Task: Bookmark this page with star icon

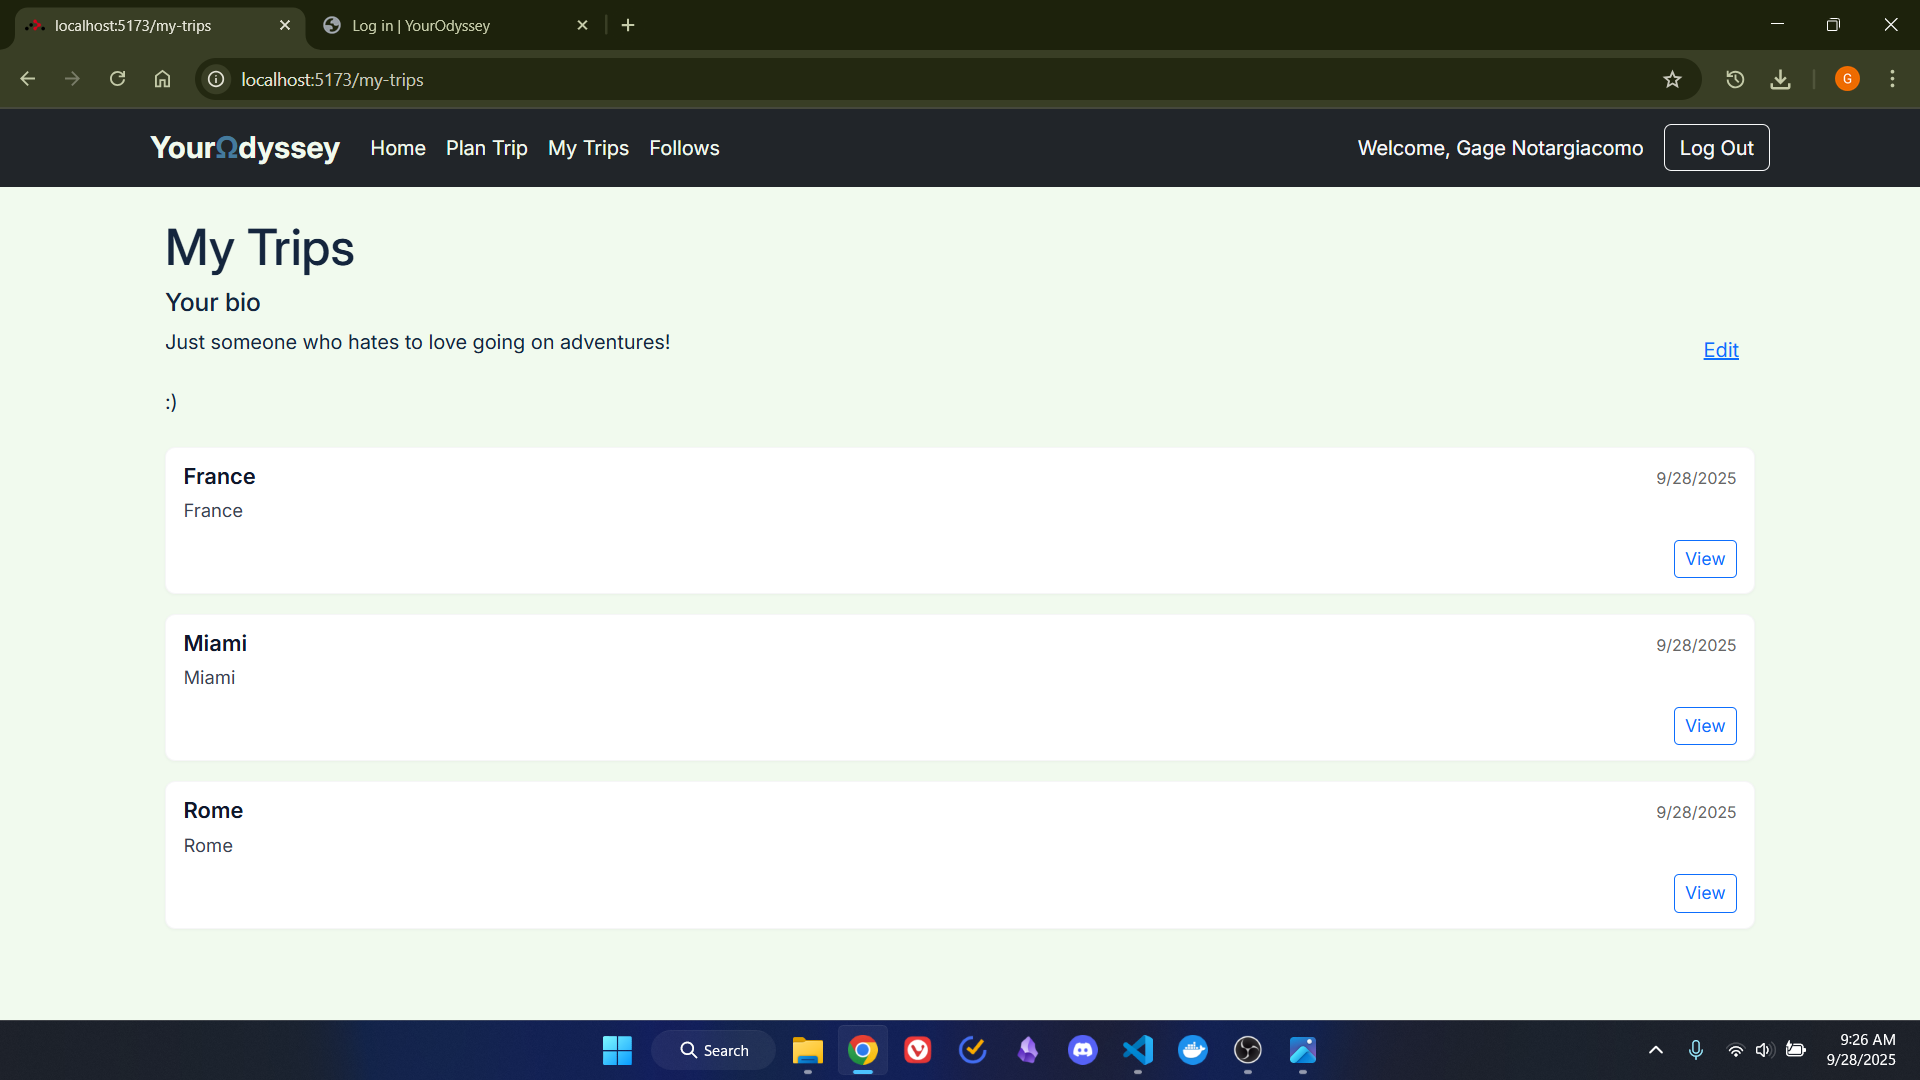Action: click(1672, 80)
